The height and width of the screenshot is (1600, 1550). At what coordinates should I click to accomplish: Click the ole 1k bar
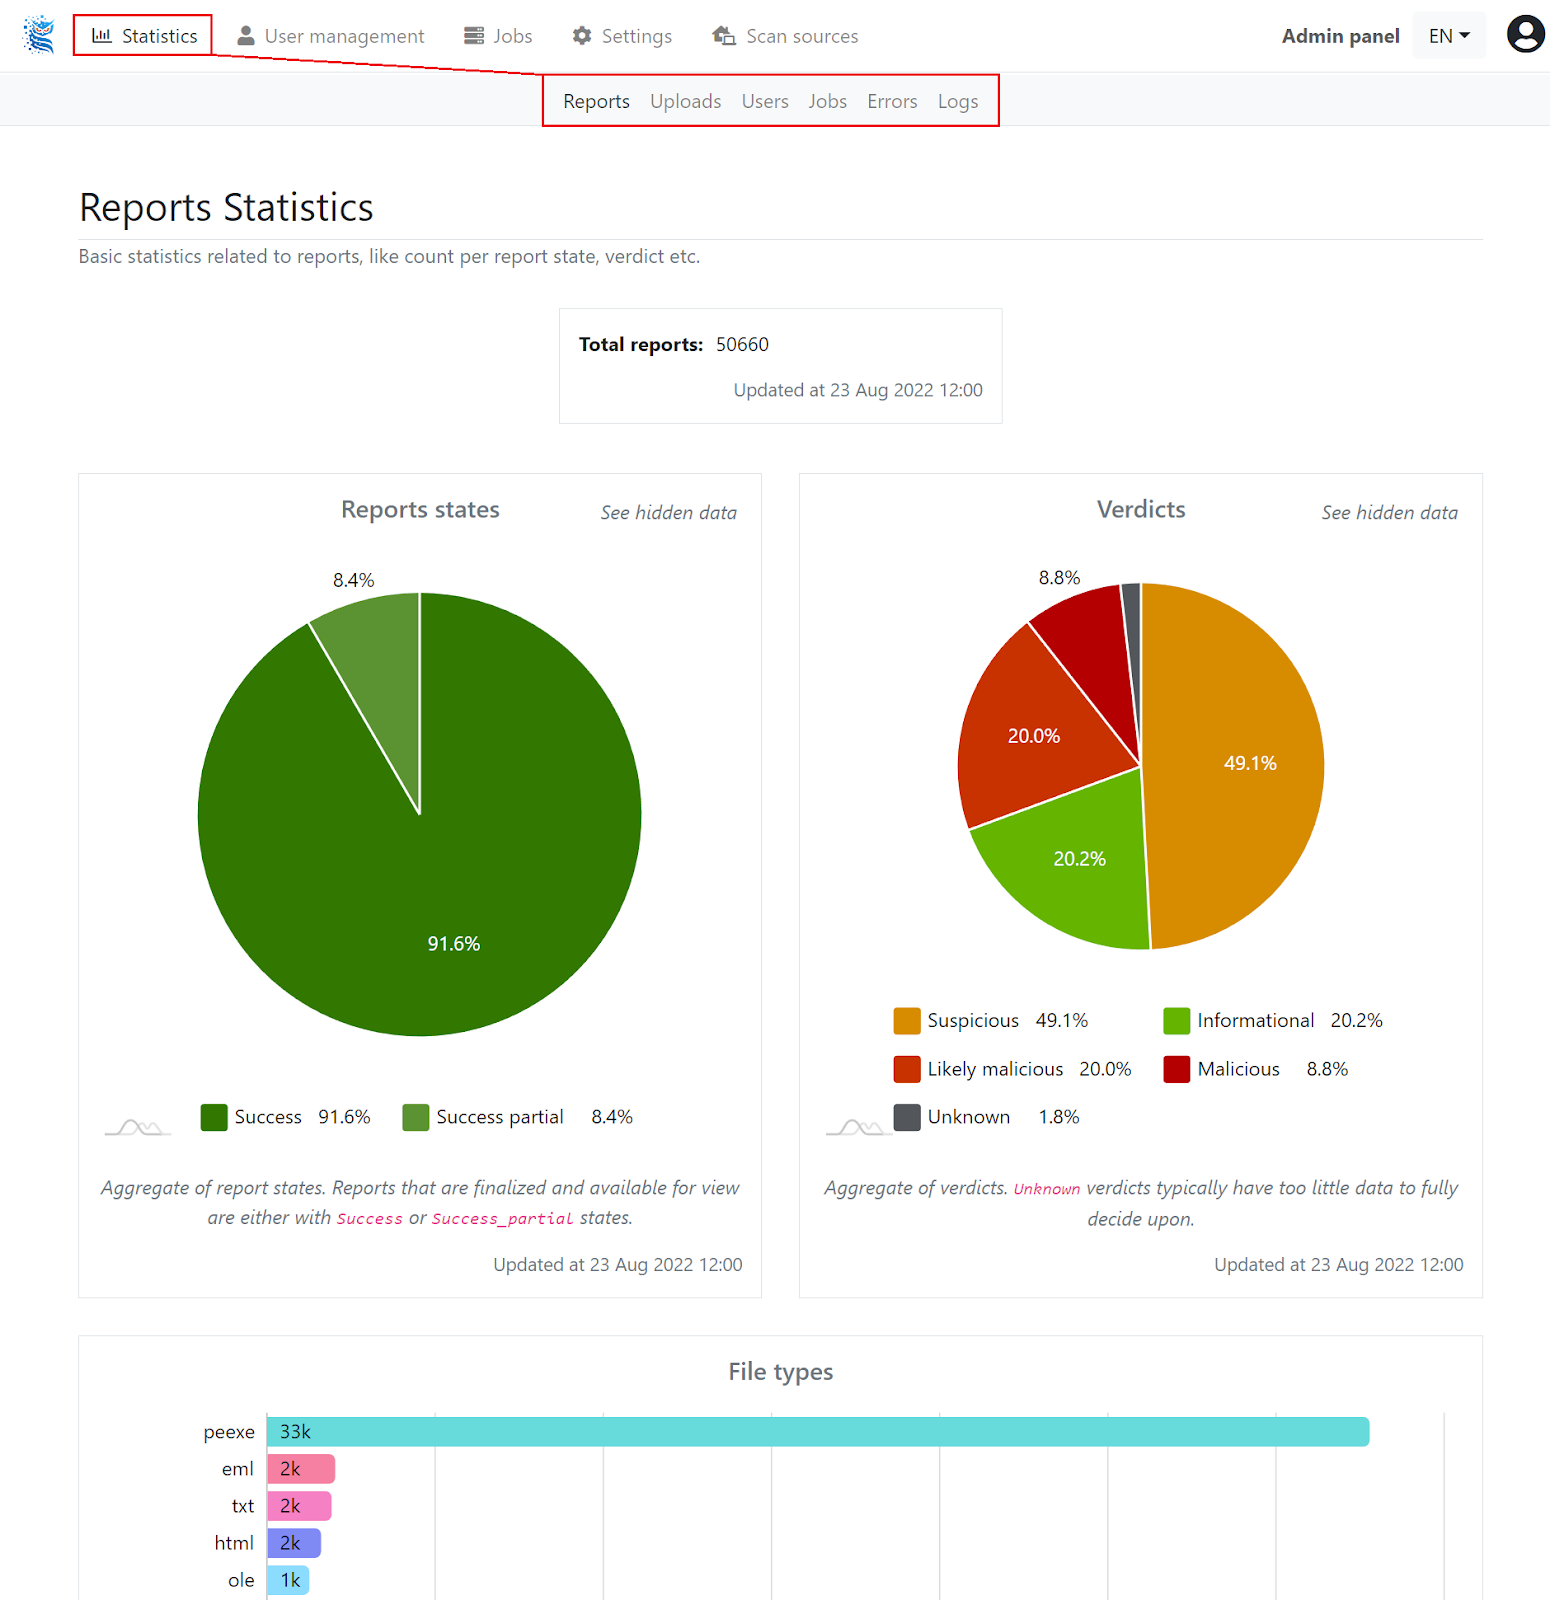pos(288,1580)
